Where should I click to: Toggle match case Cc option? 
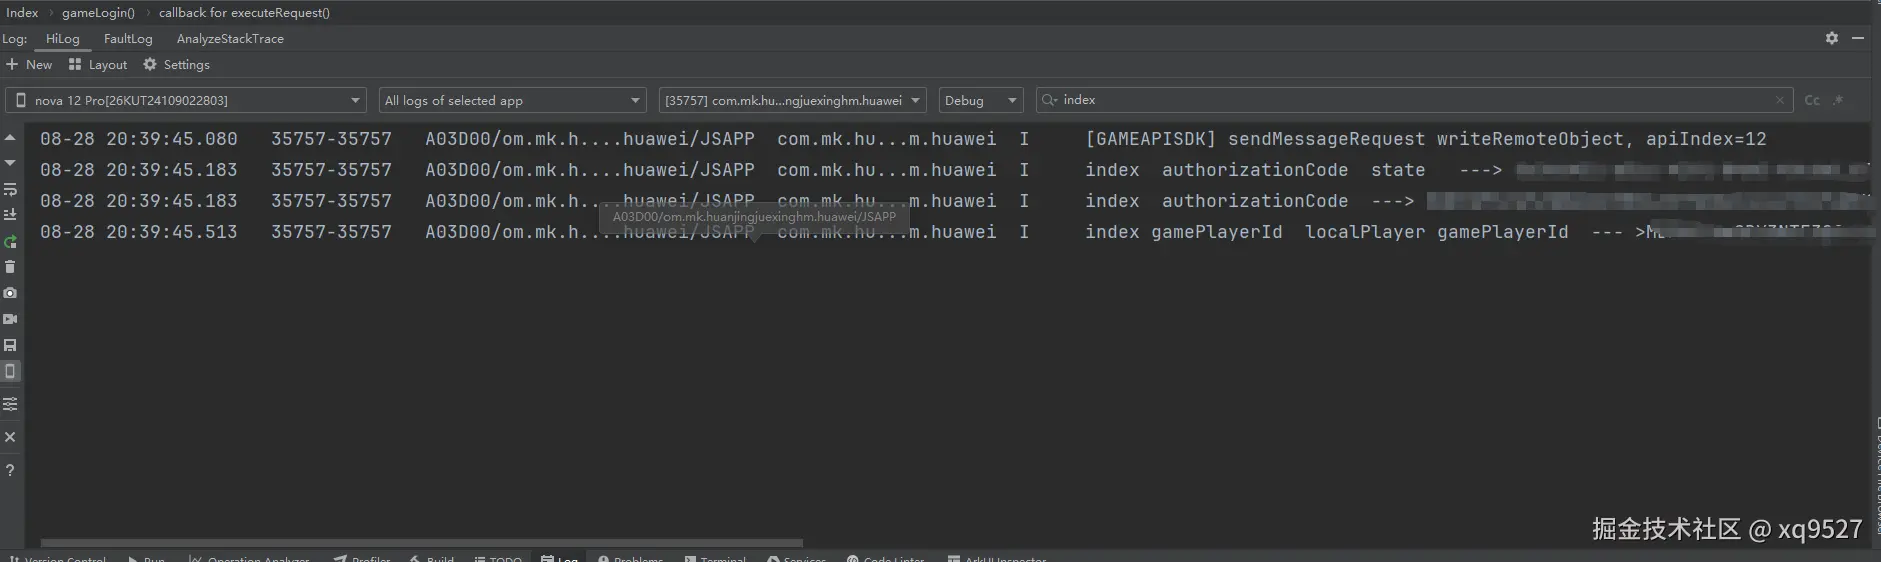pos(1812,100)
